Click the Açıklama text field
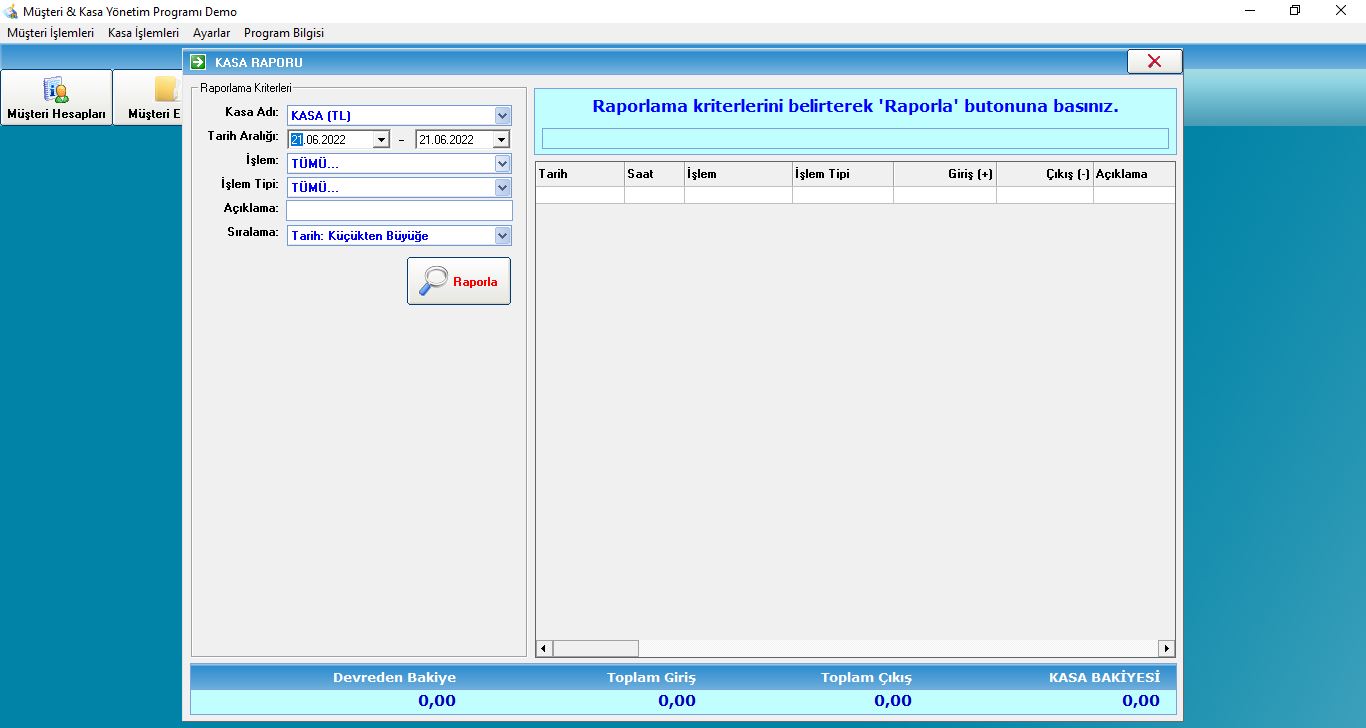 [399, 210]
